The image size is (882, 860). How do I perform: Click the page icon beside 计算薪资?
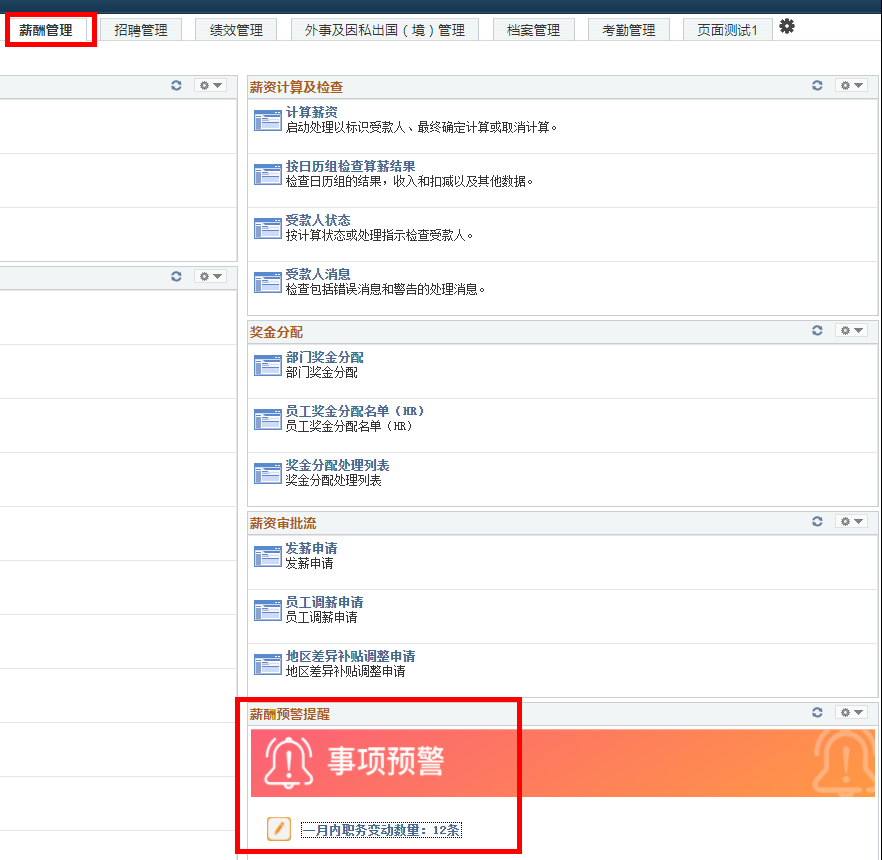pyautogui.click(x=268, y=120)
